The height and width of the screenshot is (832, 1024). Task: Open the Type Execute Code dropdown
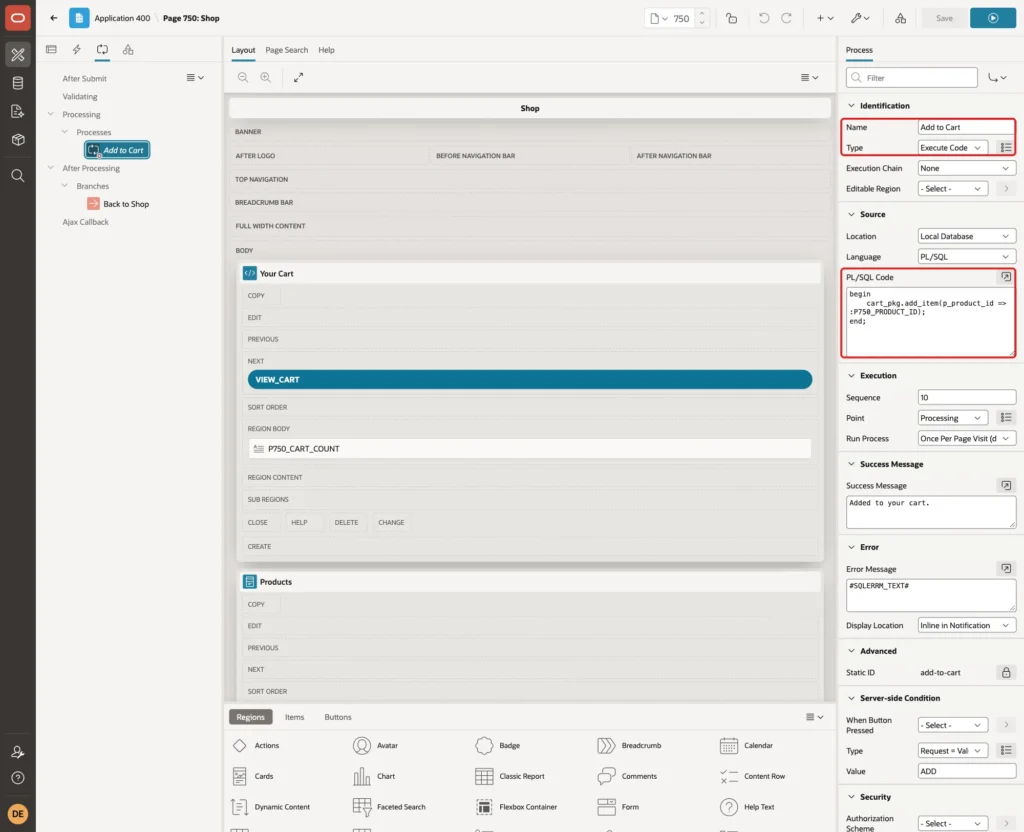[952, 148]
